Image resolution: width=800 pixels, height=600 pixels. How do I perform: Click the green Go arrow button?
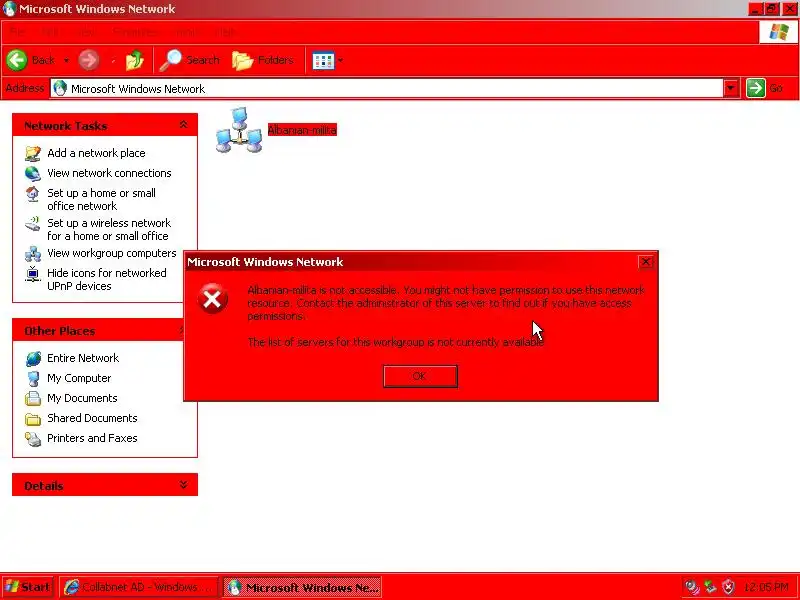(755, 88)
